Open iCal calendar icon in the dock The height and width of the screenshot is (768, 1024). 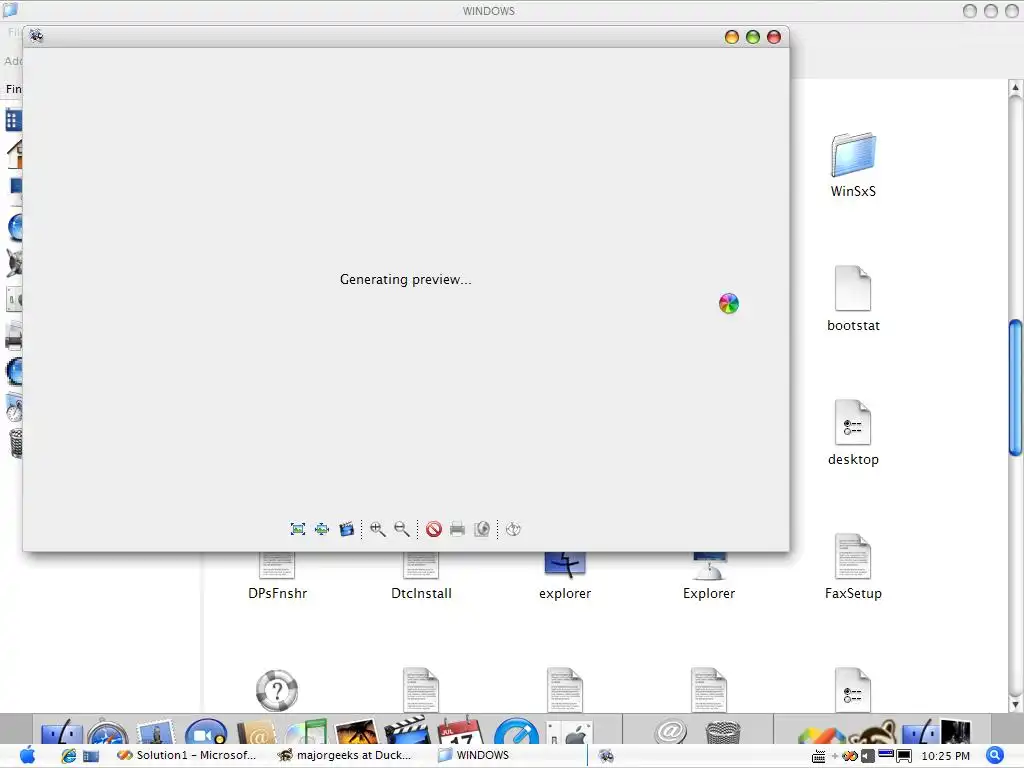[x=460, y=731]
